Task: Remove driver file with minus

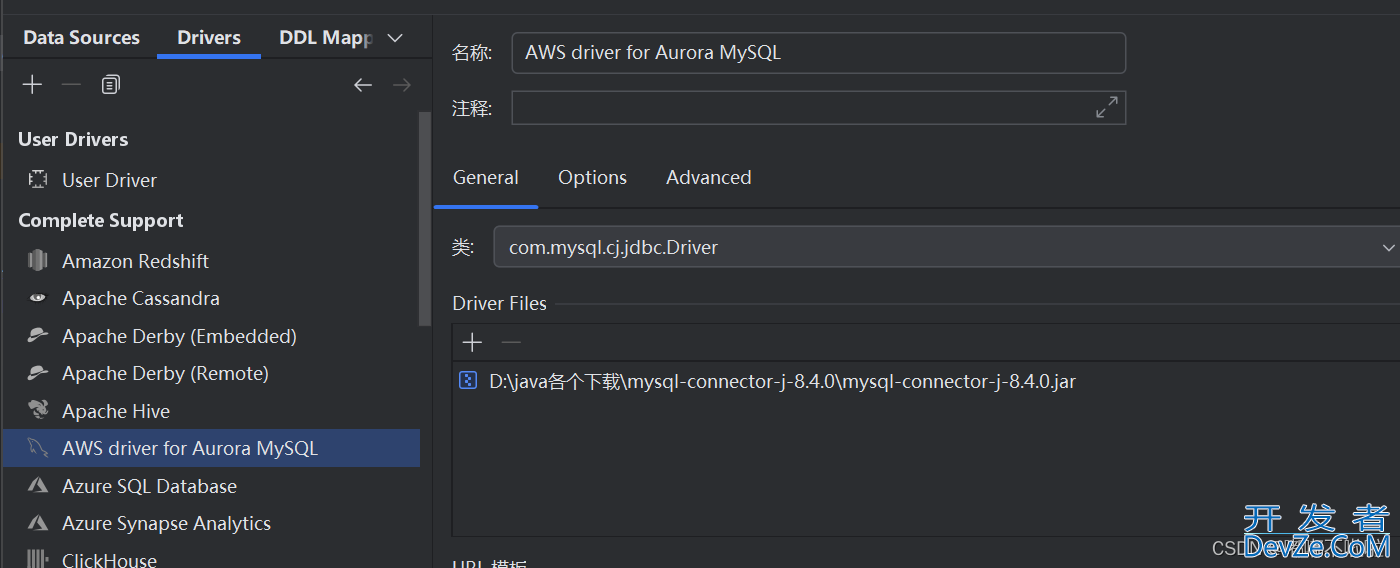Action: click(x=511, y=343)
